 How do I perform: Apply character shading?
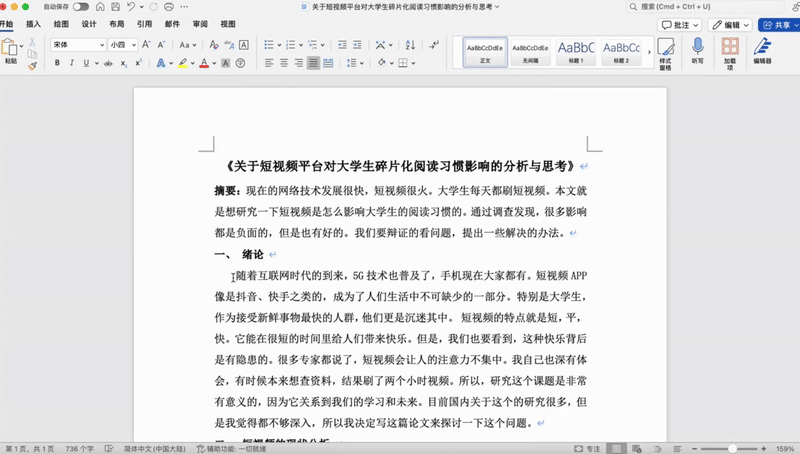226,63
